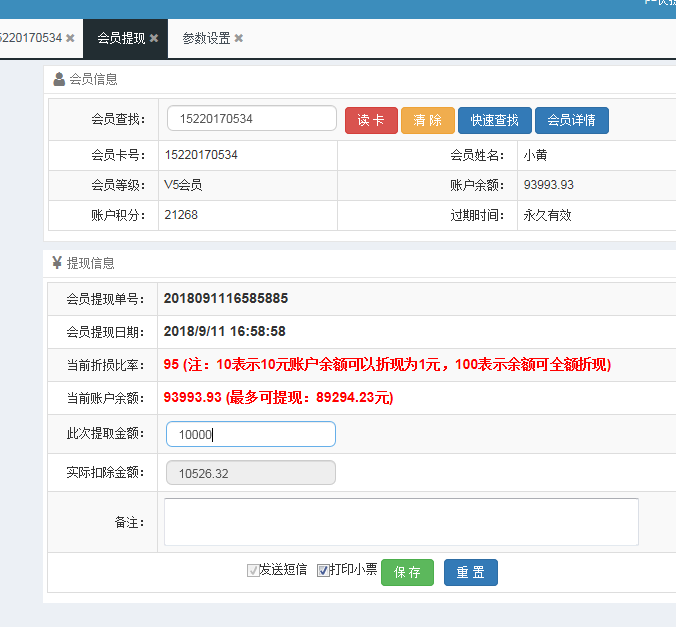
Task: Close the tab ending in 220170534
Action: point(70,38)
